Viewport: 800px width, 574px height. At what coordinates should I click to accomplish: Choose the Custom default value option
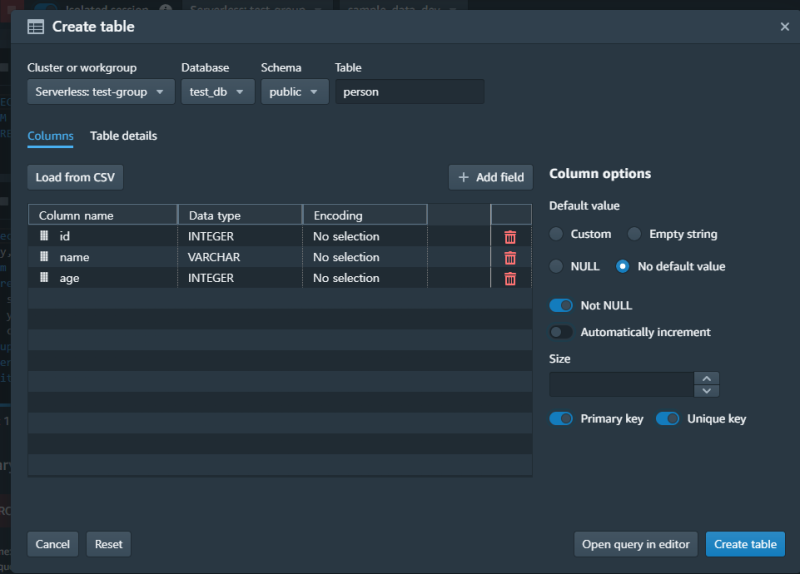point(556,234)
